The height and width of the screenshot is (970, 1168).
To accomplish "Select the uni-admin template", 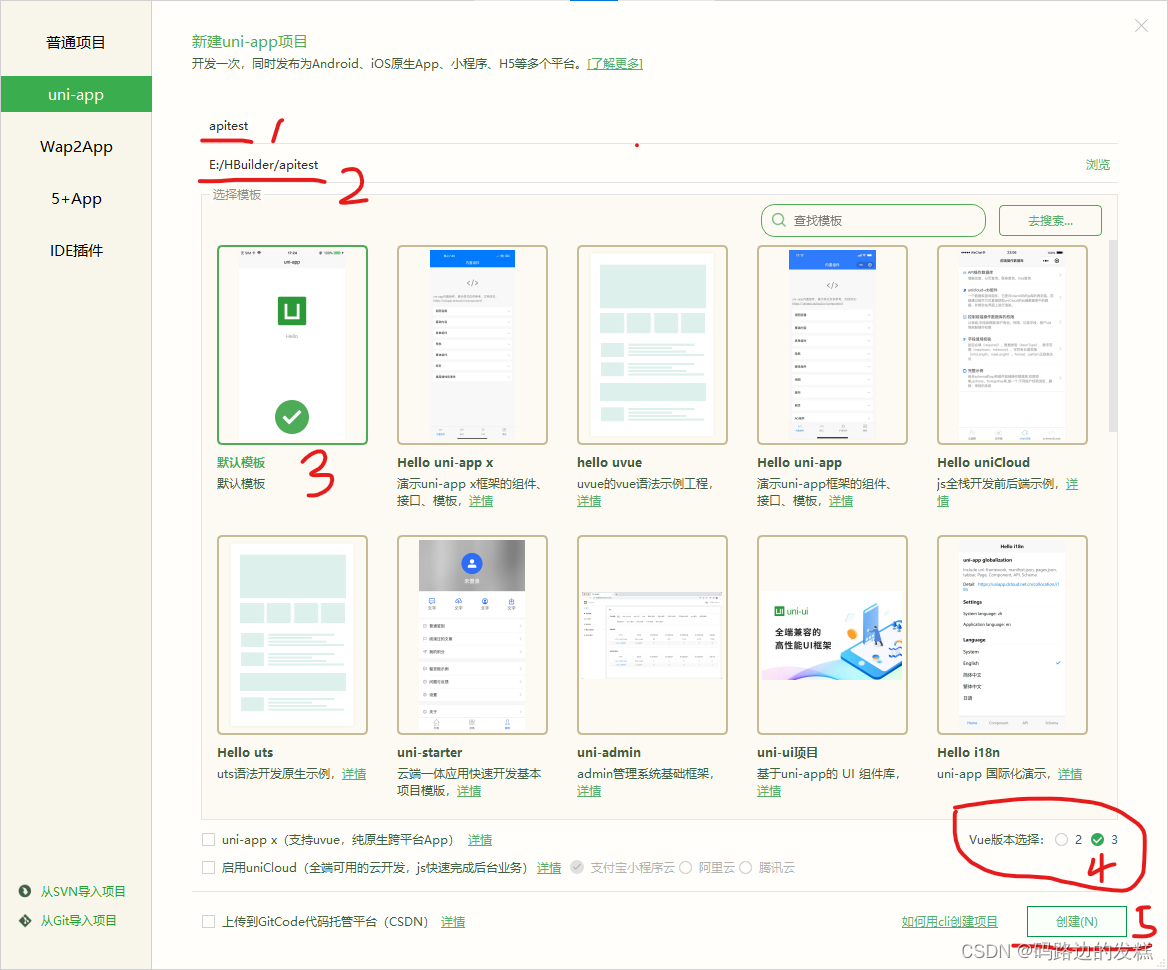I will 652,635.
